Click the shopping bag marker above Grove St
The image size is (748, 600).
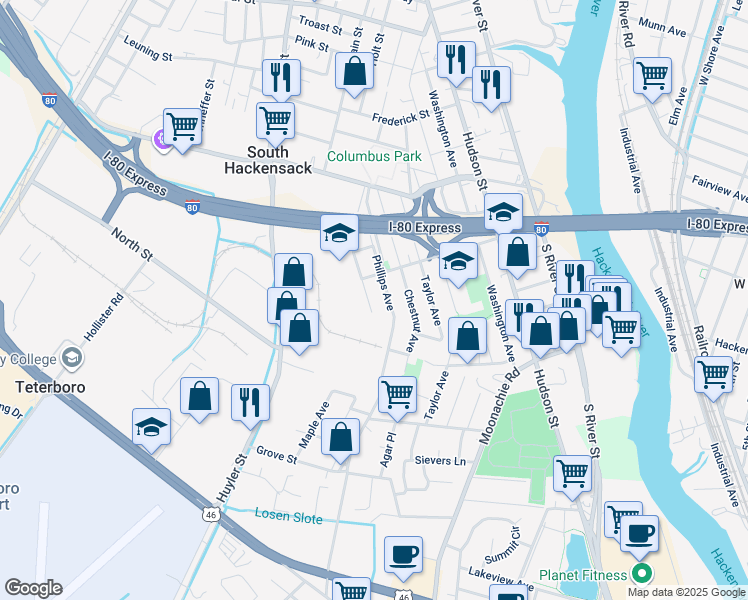pos(340,437)
